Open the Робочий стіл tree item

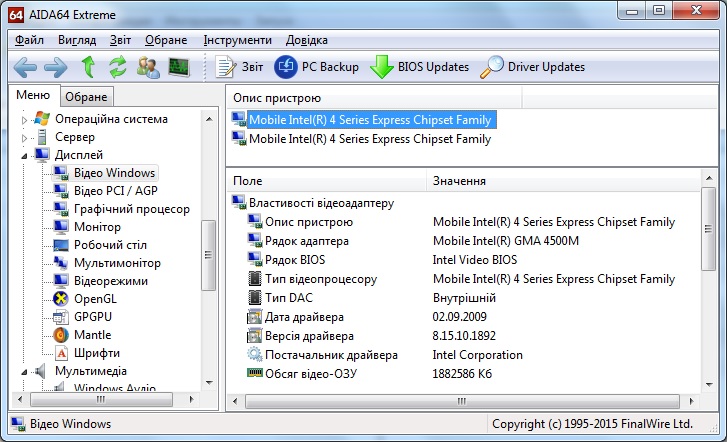110,245
